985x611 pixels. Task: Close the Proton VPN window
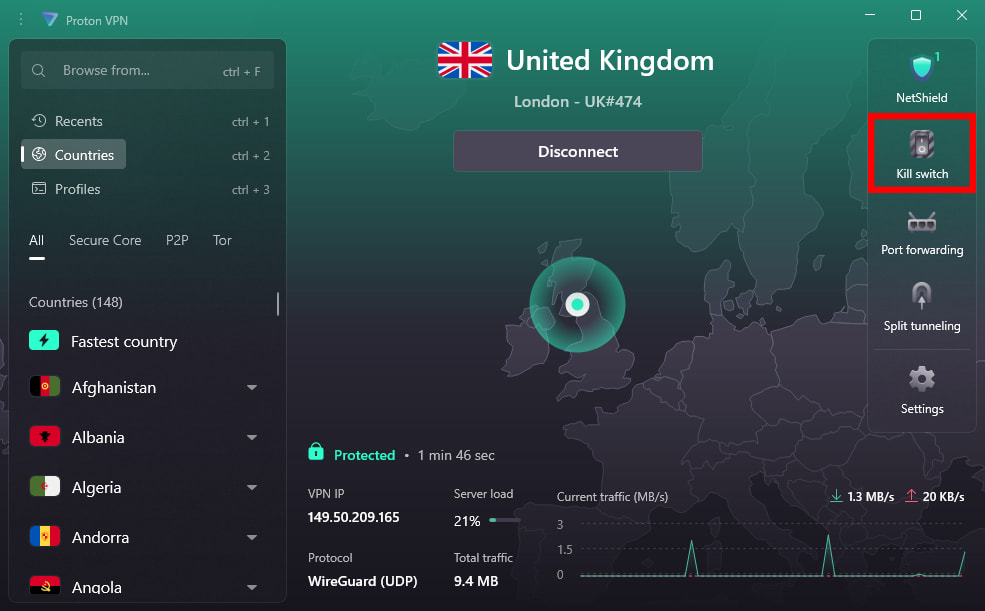[962, 15]
